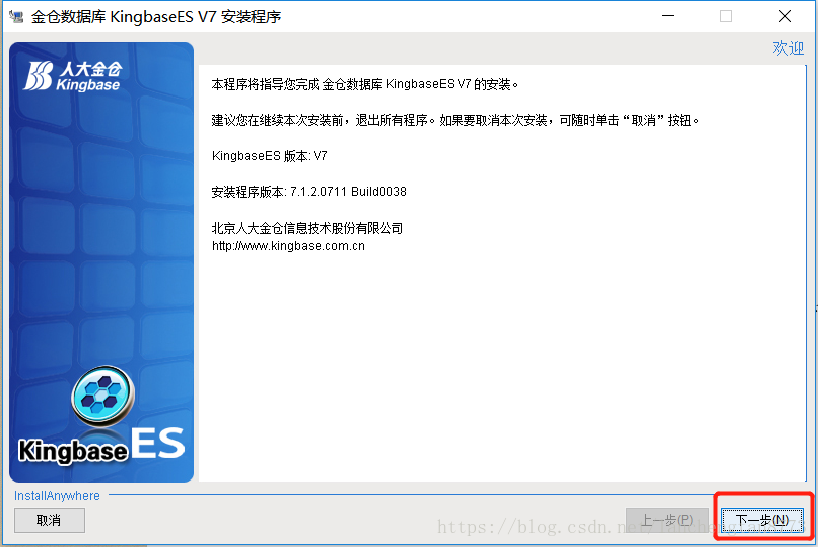The width and height of the screenshot is (818, 547).
Task: Click the http://www.kingbase.com.cn URL text
Action: pyautogui.click(x=288, y=246)
